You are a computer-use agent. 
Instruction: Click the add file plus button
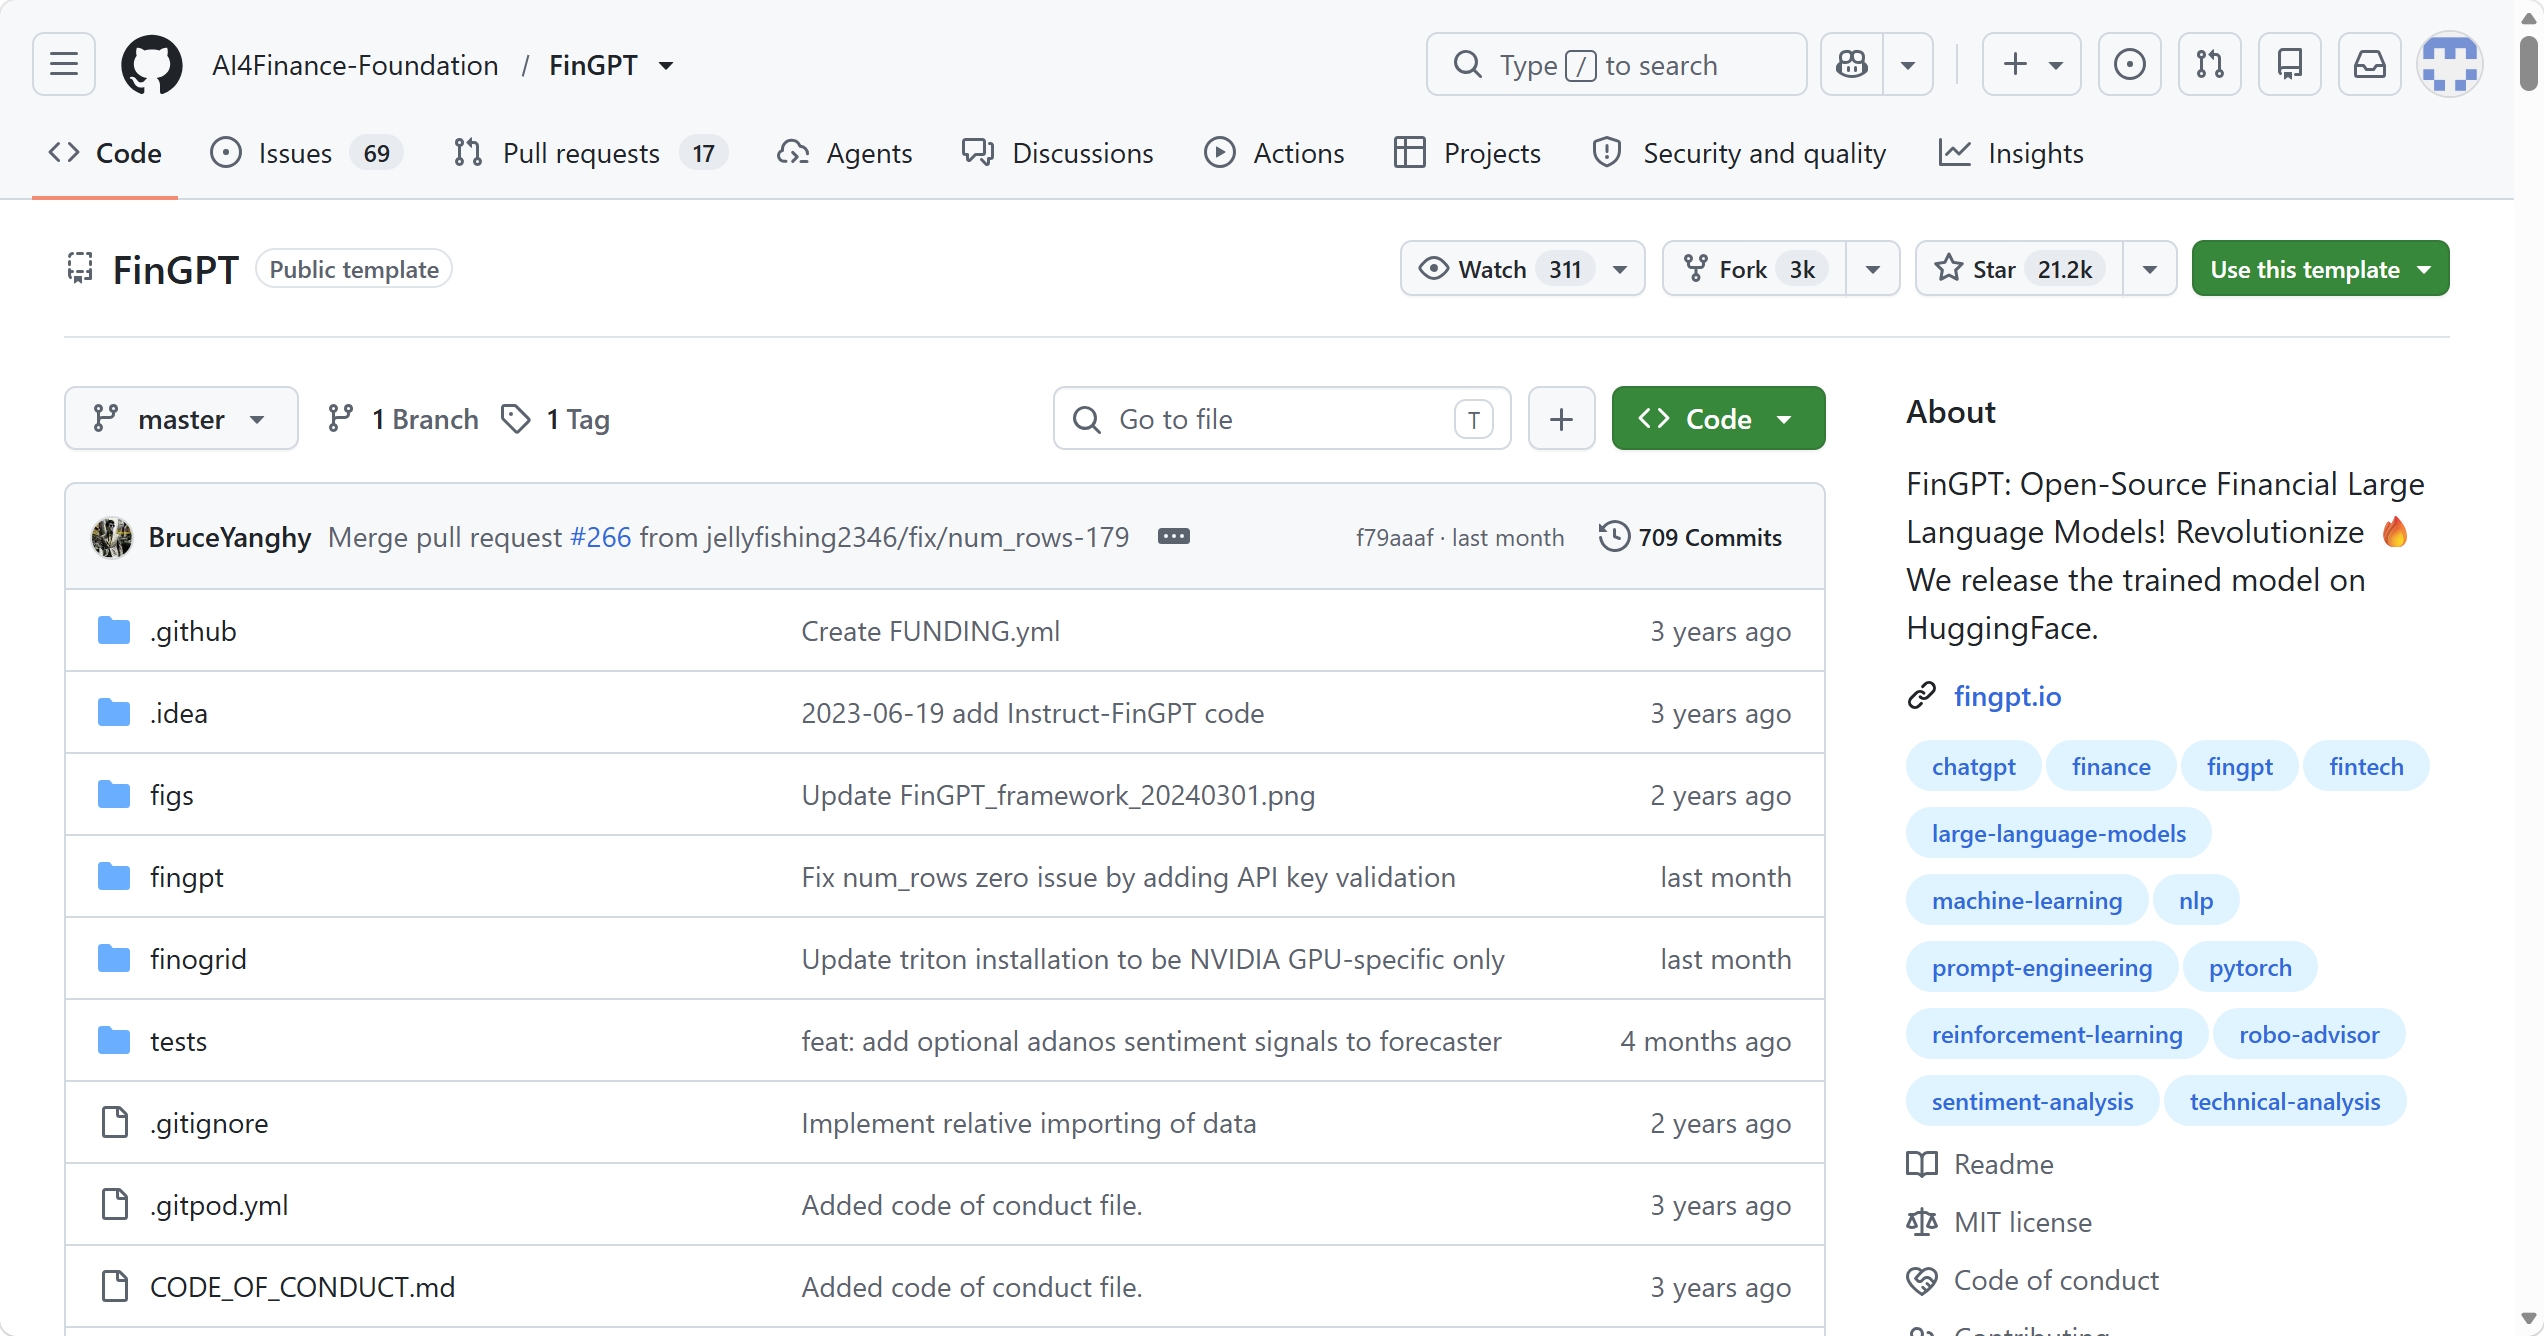(x=1561, y=419)
